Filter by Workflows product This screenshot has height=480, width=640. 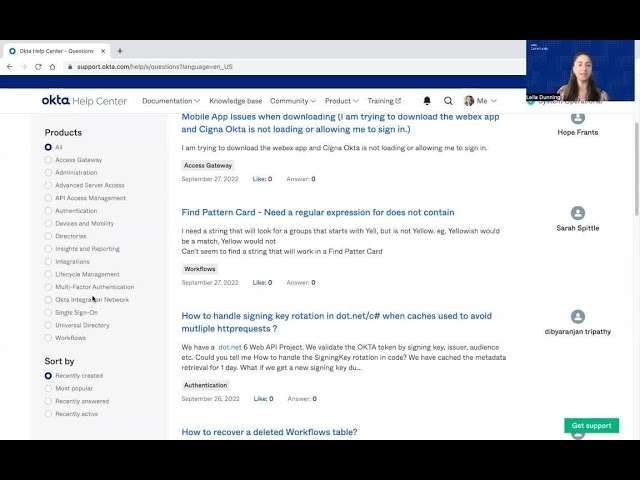tap(48, 338)
